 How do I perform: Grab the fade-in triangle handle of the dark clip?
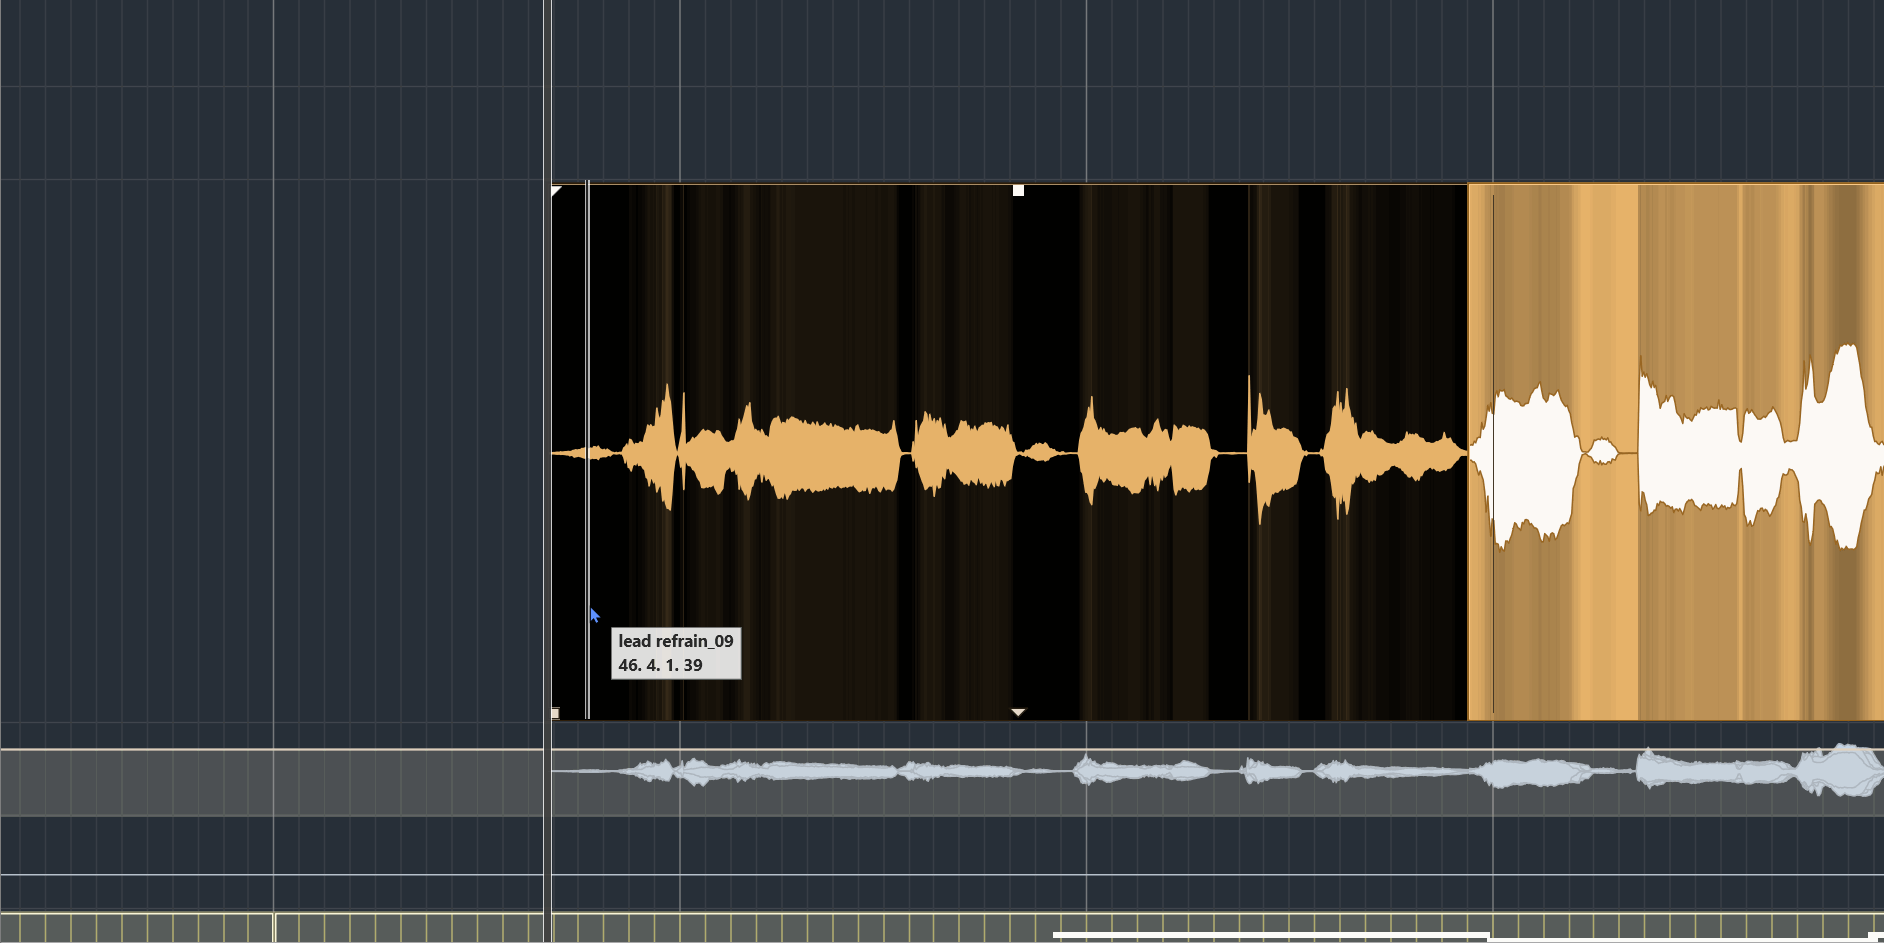(x=556, y=190)
